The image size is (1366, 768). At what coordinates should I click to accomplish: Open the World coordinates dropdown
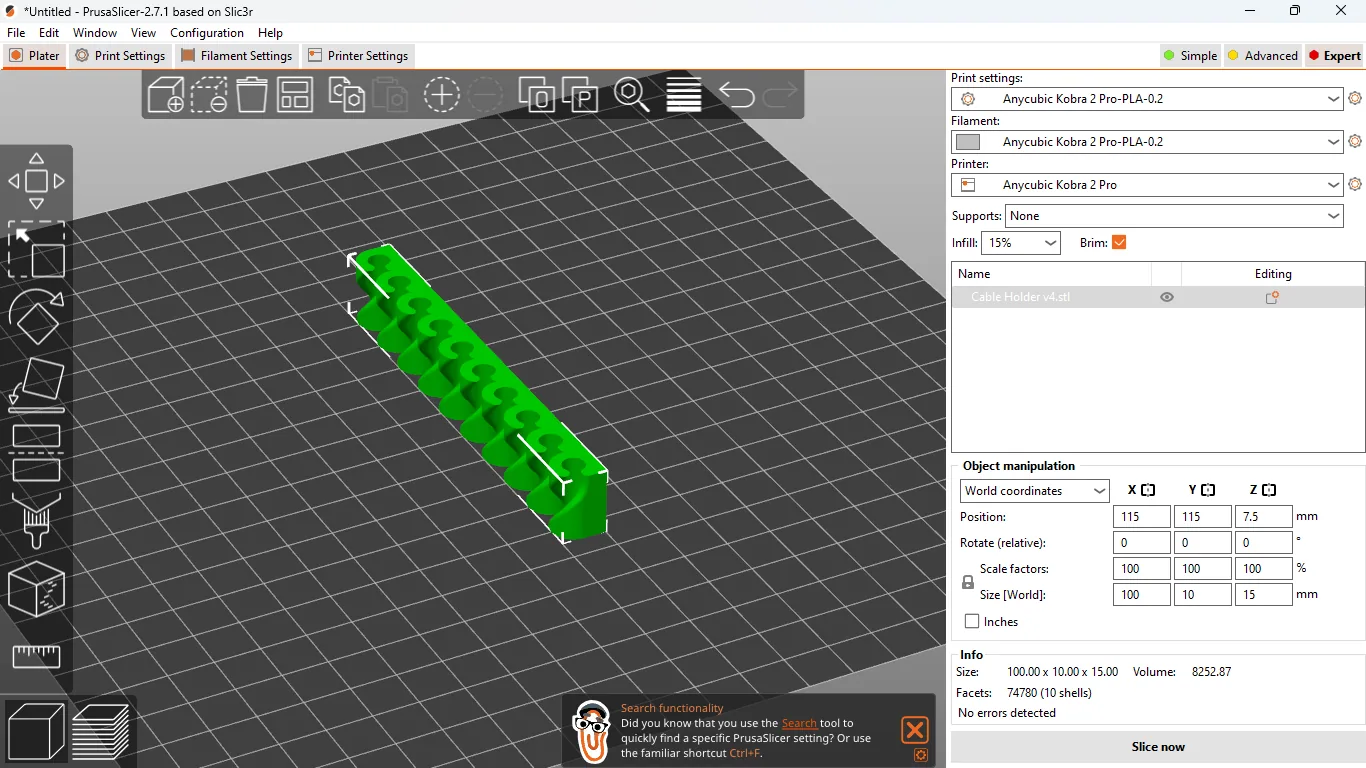(x=1035, y=491)
